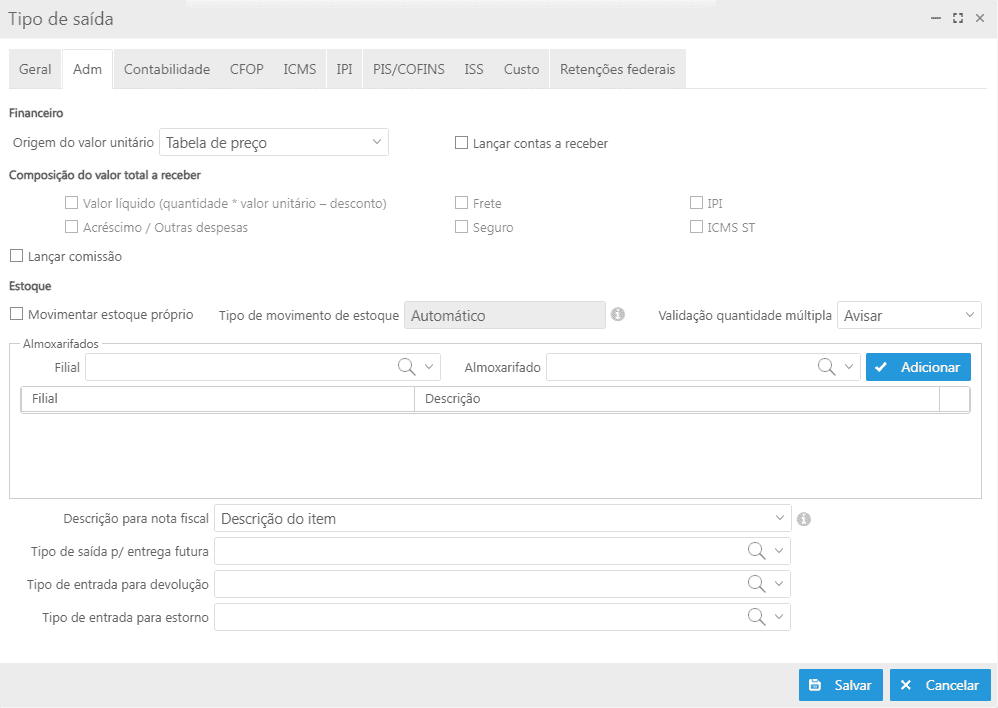Enable Lançar contas a receber
Viewport: 998px width, 708px height.
(461, 143)
